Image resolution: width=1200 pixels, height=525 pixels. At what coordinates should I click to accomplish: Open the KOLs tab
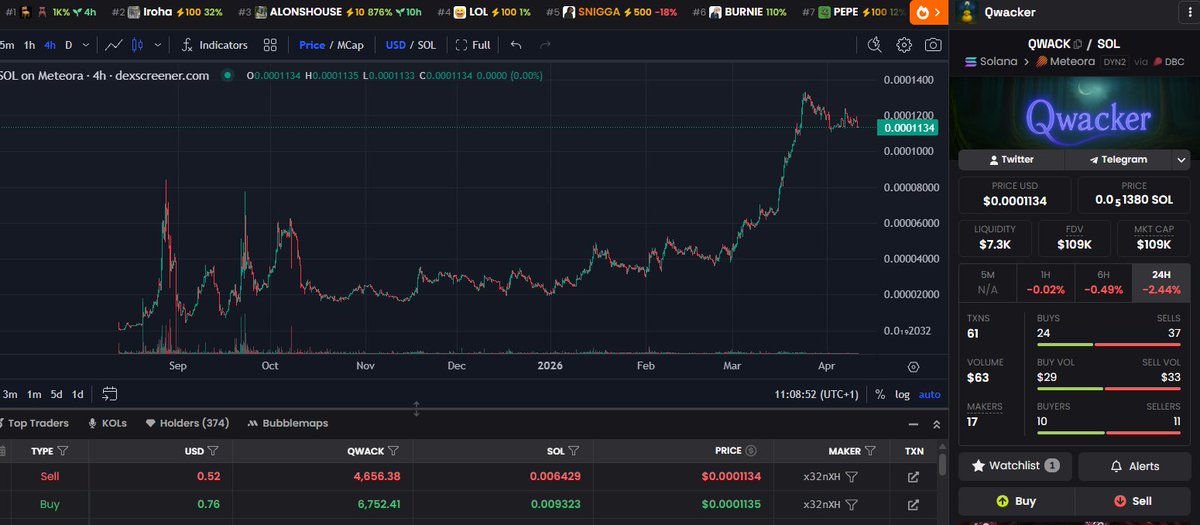click(x=108, y=423)
